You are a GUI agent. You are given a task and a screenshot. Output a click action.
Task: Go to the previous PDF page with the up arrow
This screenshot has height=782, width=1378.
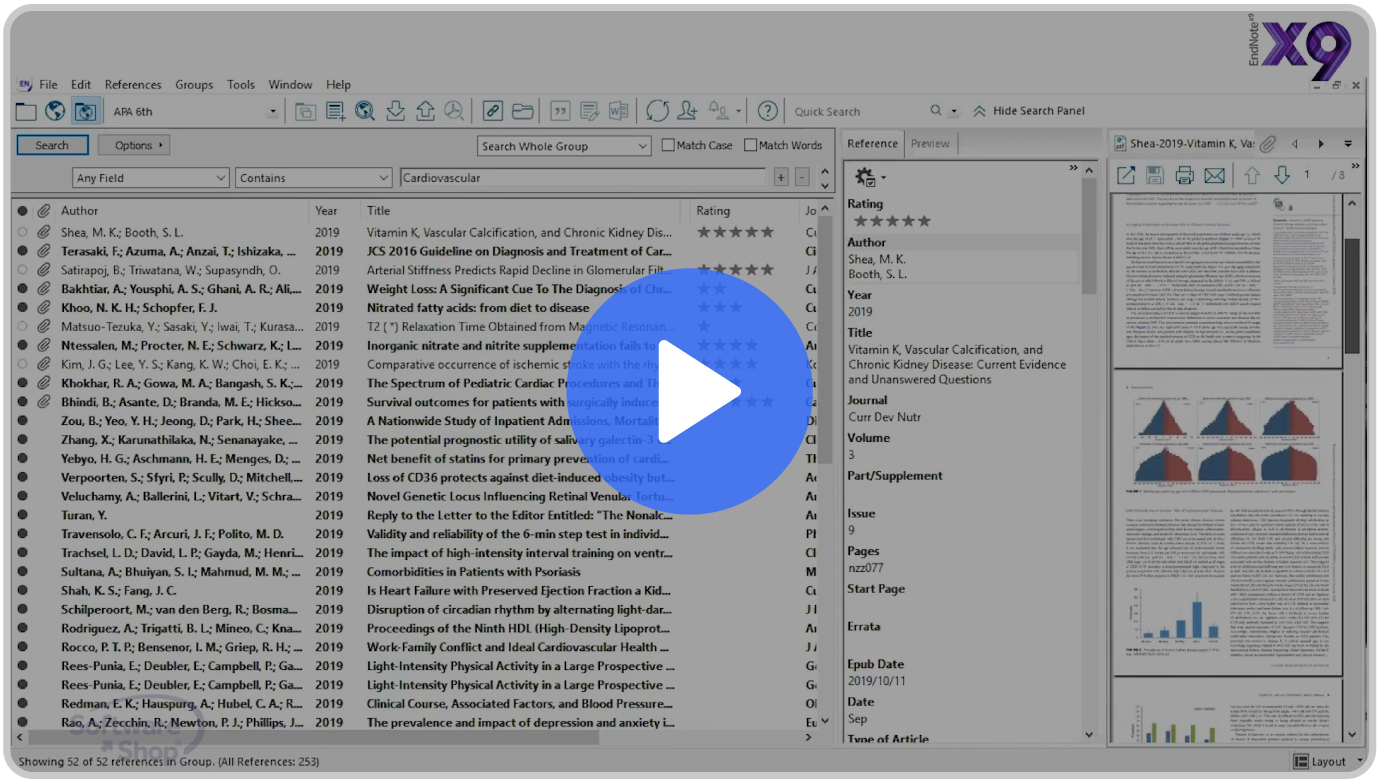(x=1252, y=176)
